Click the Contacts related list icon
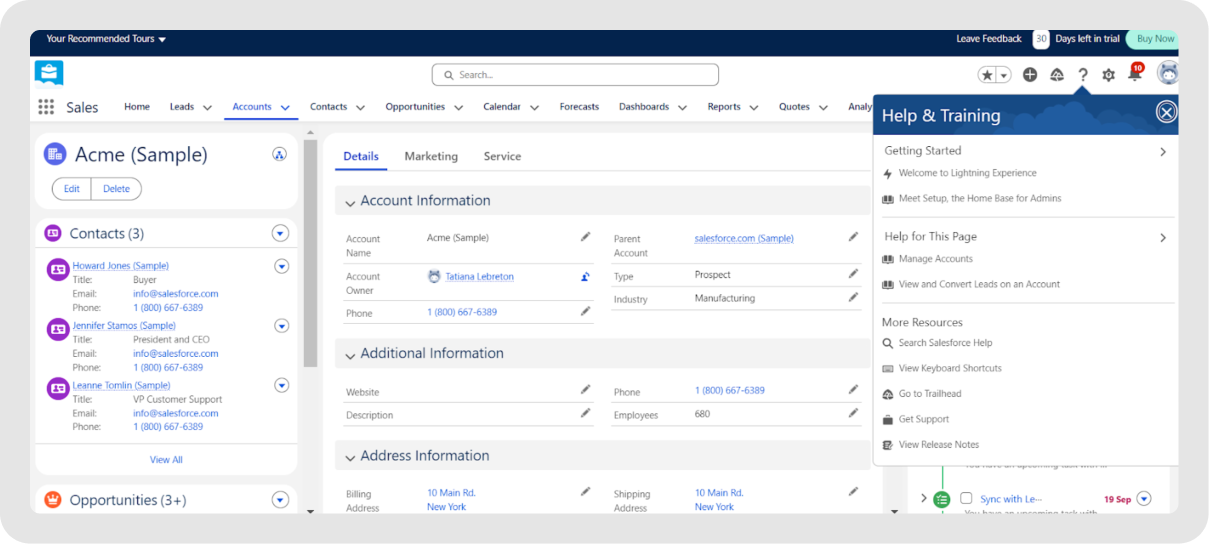The height and width of the screenshot is (544, 1209). [53, 233]
